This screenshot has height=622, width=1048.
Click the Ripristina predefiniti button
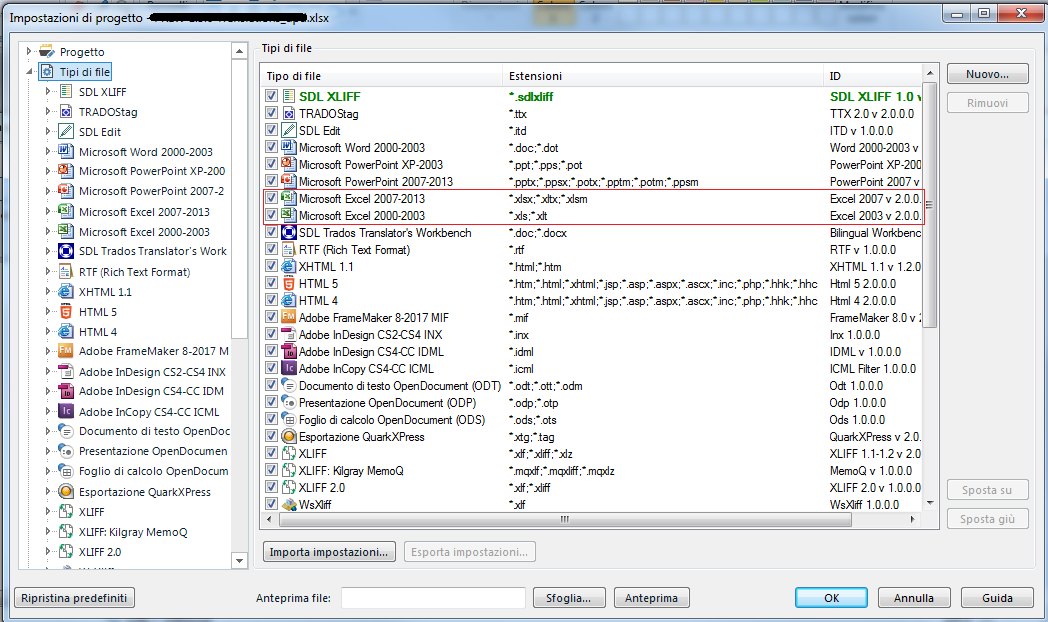74,598
